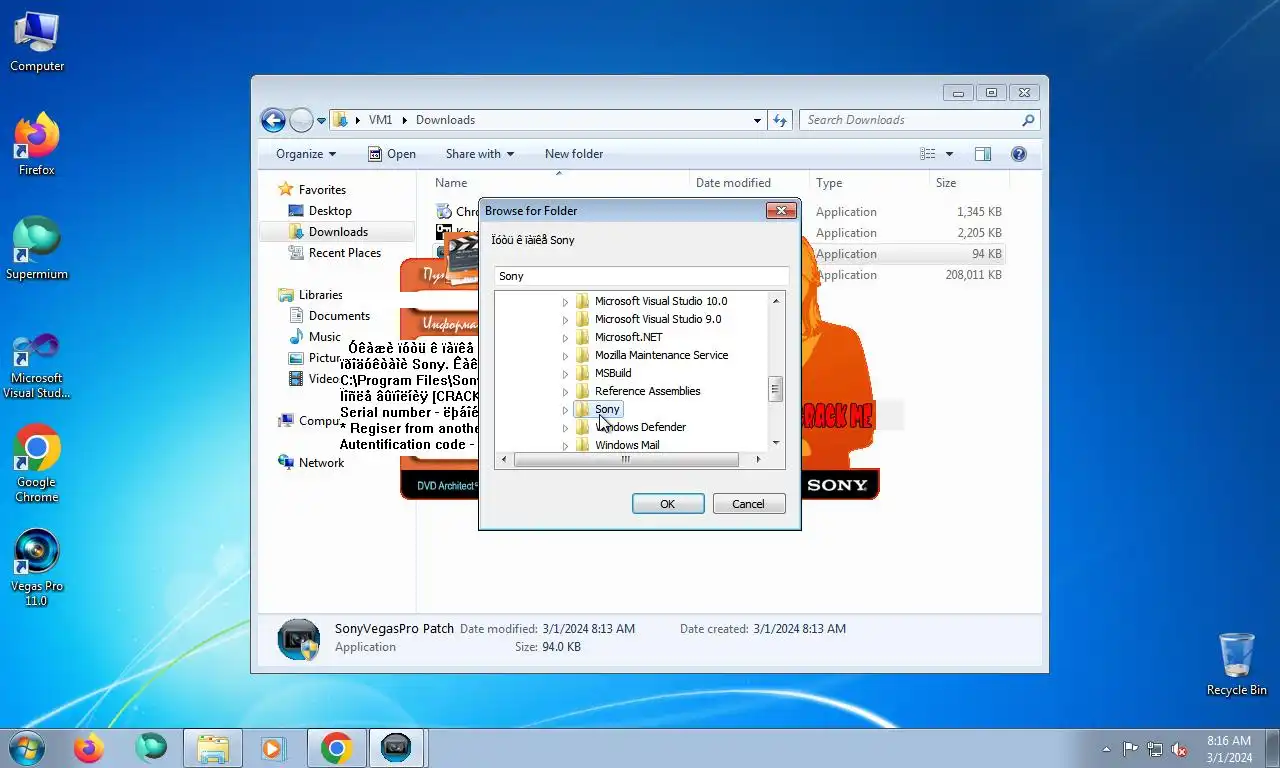
Task: Select the Reference Assemblies folder
Action: pyautogui.click(x=647, y=391)
